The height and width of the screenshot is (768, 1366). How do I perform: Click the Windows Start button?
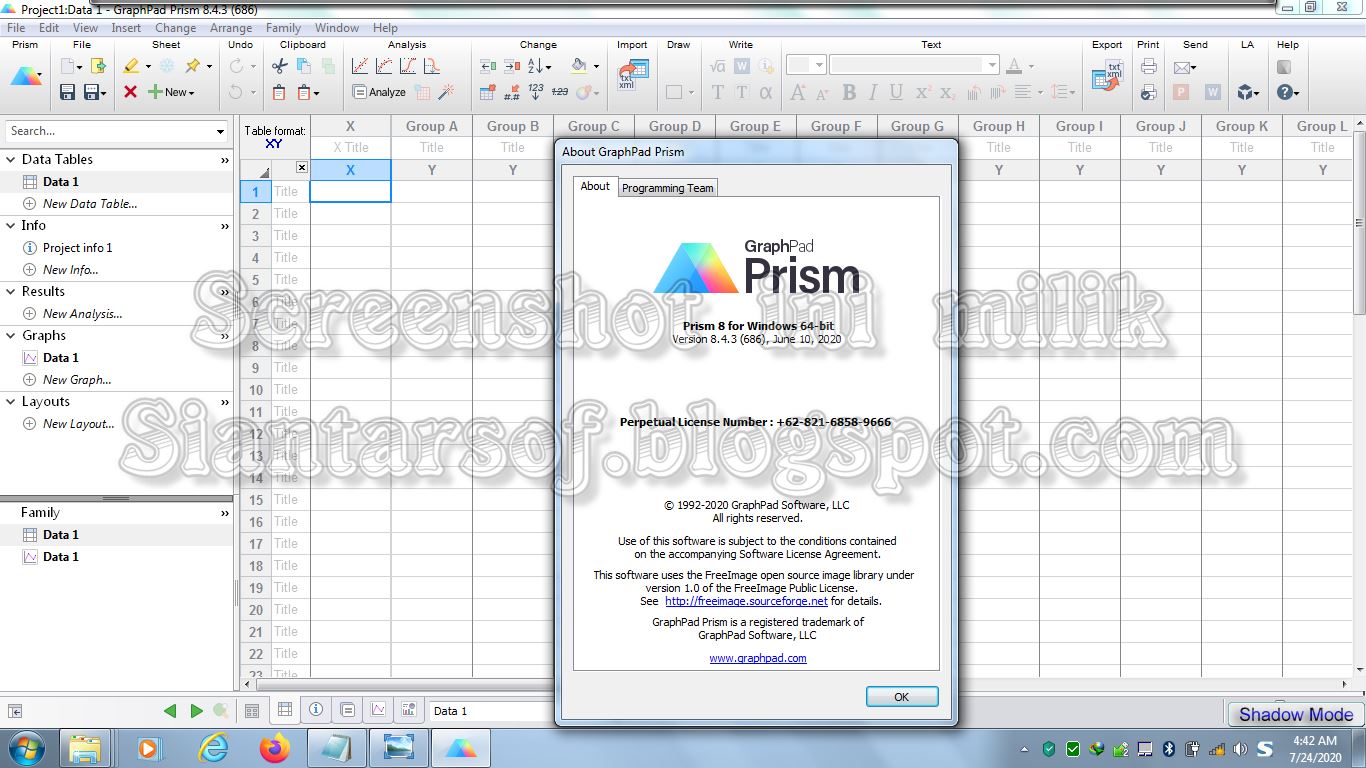click(27, 748)
